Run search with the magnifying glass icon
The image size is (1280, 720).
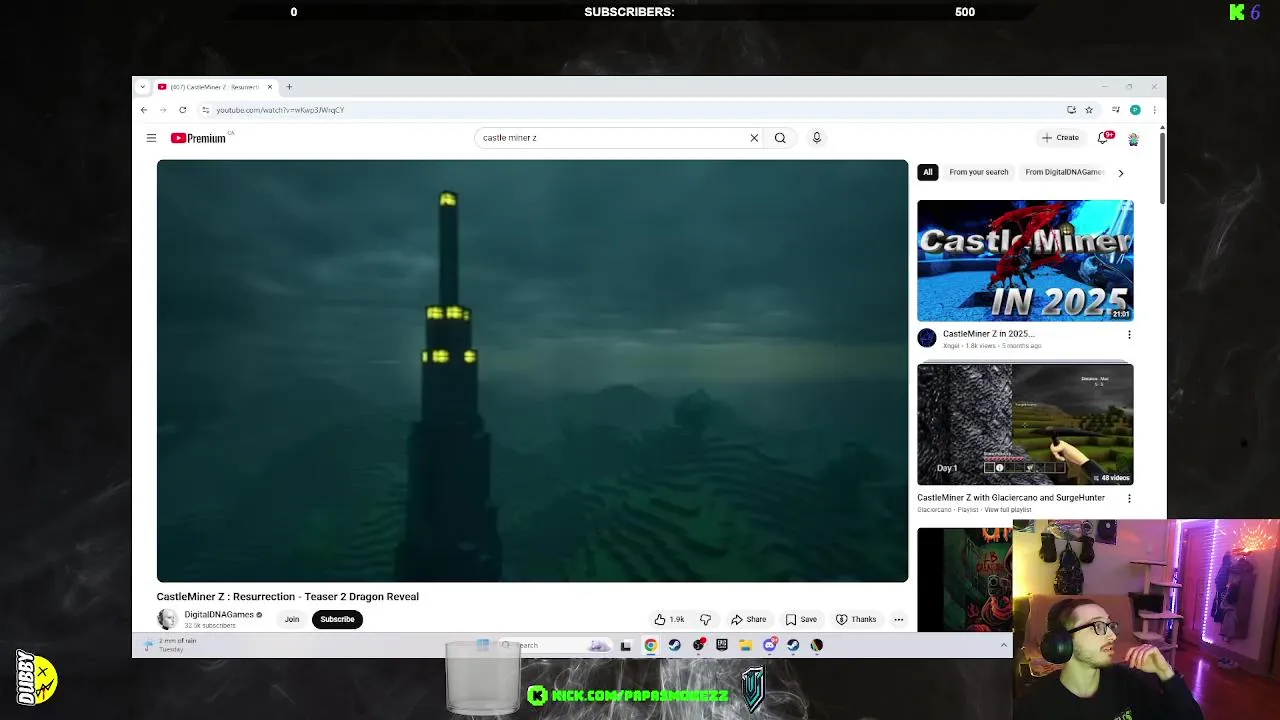(780, 138)
